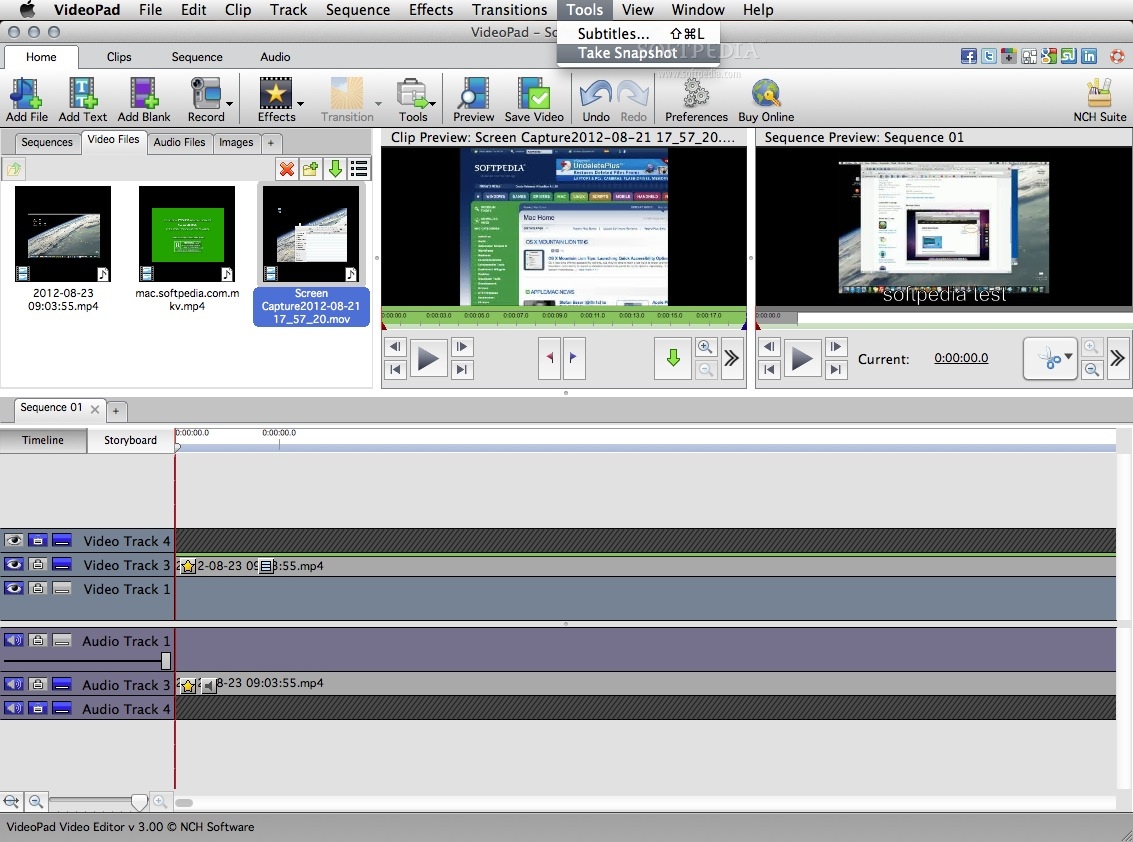
Task: Zoom out sequence preview timeline
Action: click(x=1092, y=369)
